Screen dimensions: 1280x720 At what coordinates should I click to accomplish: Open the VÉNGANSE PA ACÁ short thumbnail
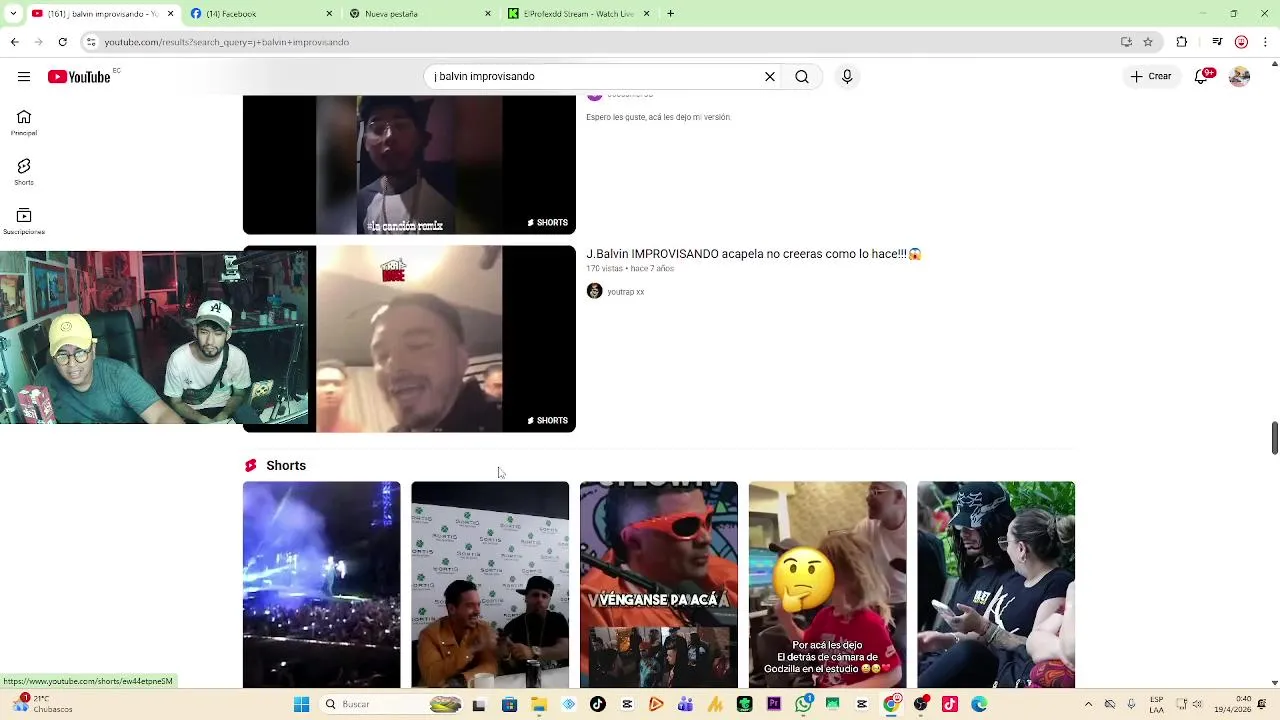pos(659,585)
